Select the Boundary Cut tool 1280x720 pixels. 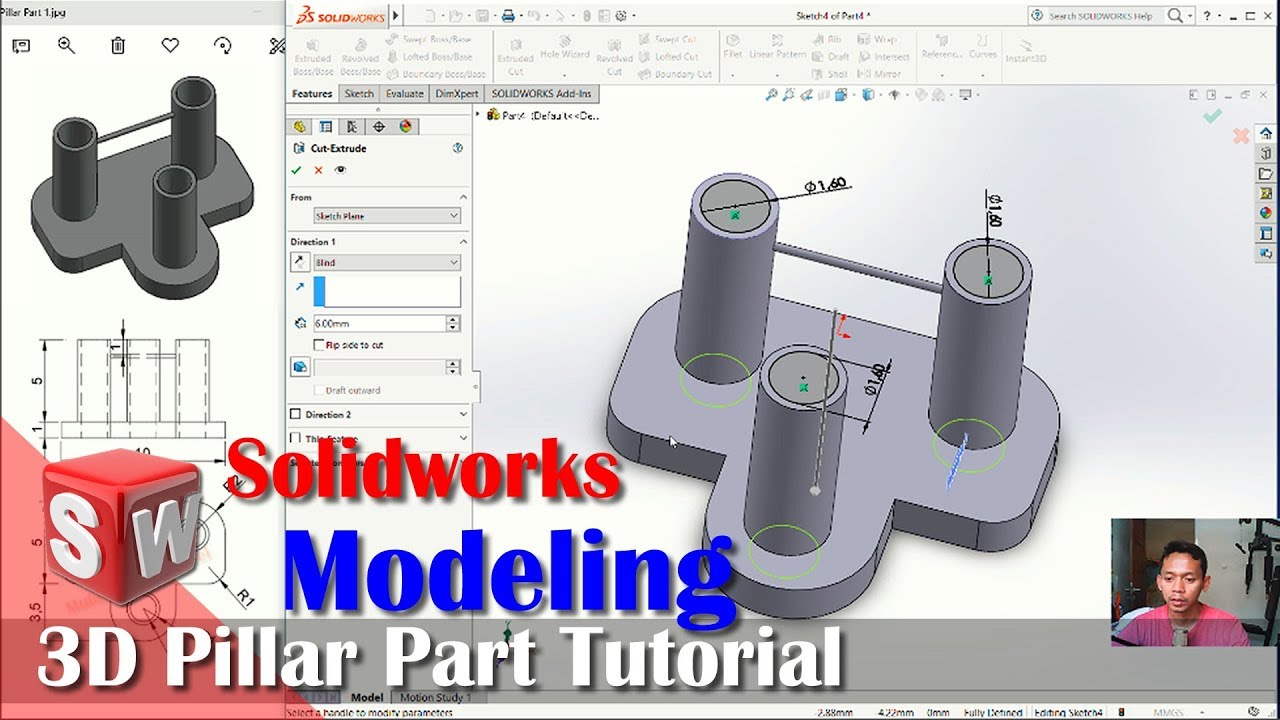click(675, 74)
